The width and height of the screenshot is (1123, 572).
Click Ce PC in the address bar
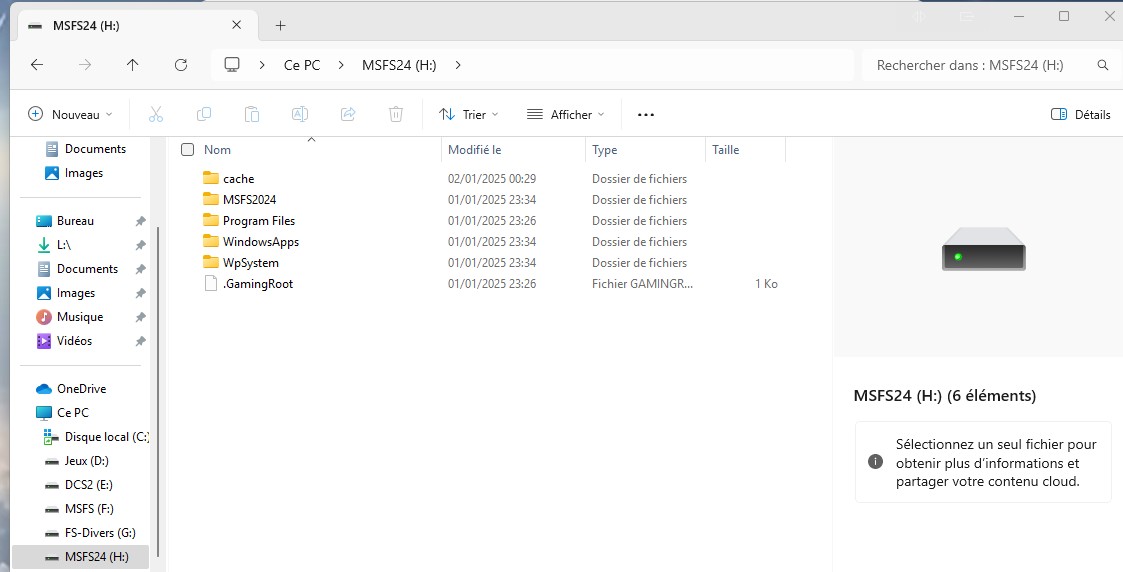[x=302, y=65]
